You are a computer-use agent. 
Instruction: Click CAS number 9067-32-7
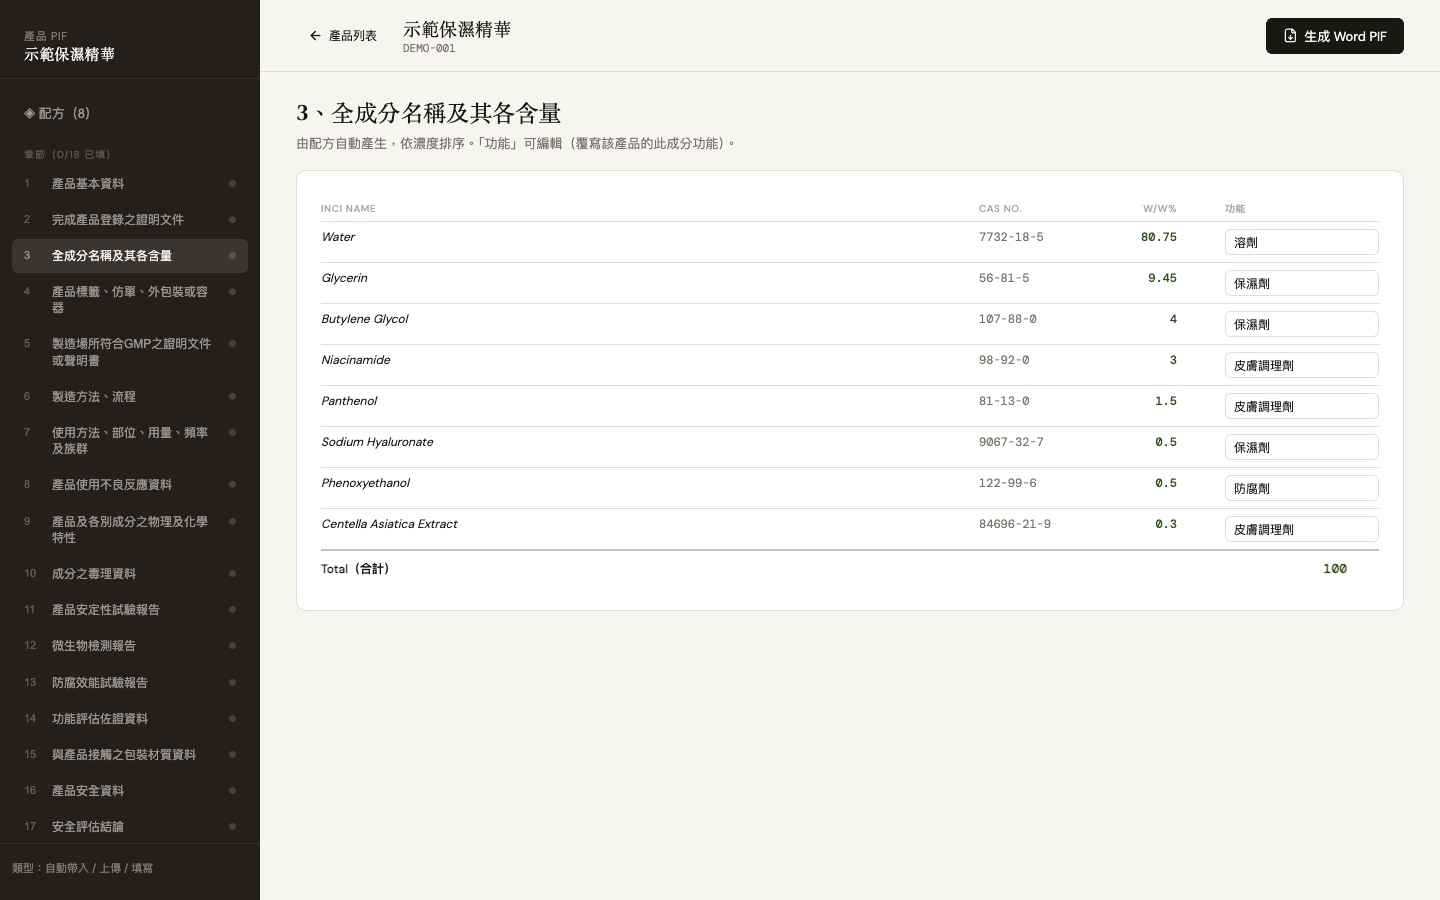click(x=1011, y=442)
